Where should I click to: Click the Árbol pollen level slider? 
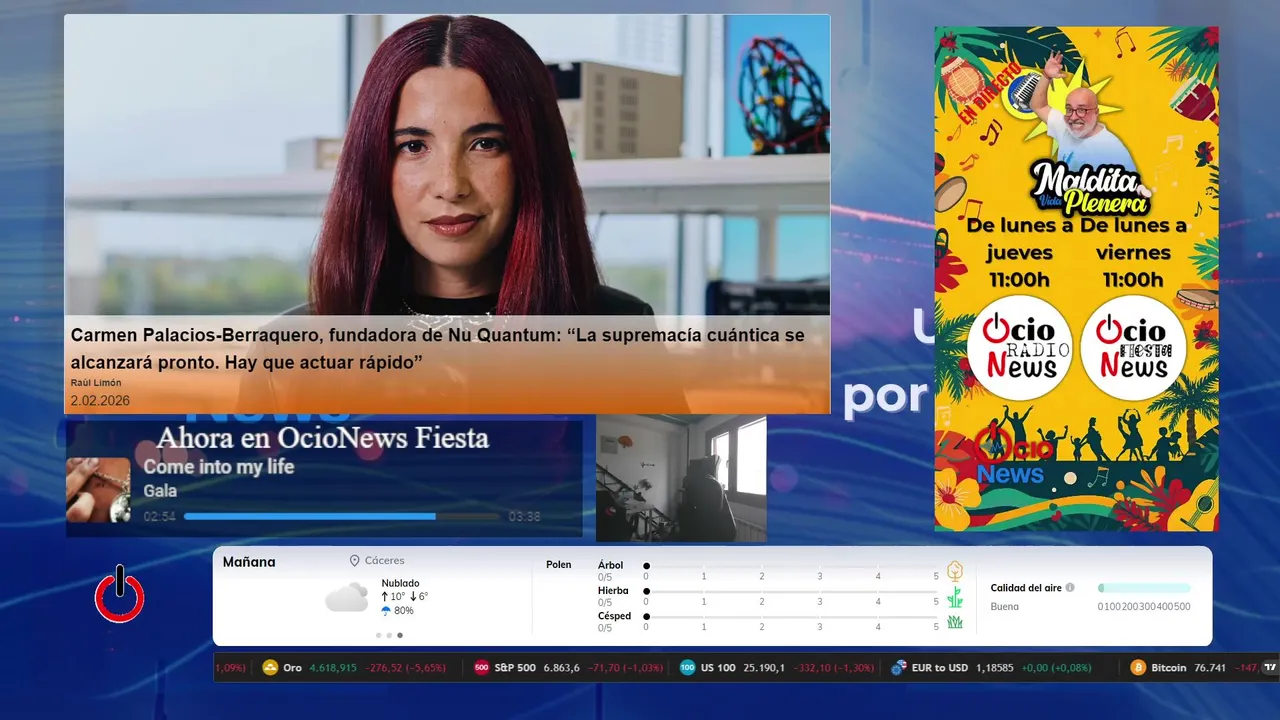791,566
